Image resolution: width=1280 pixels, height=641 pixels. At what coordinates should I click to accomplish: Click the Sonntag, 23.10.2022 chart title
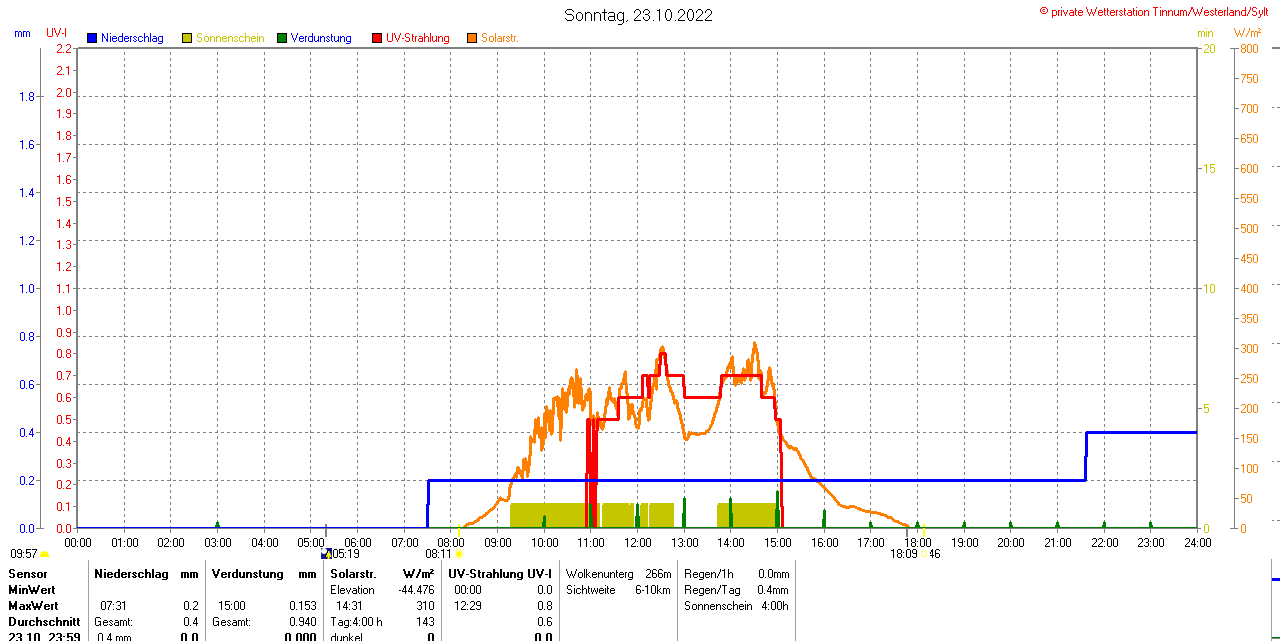pyautogui.click(x=639, y=15)
